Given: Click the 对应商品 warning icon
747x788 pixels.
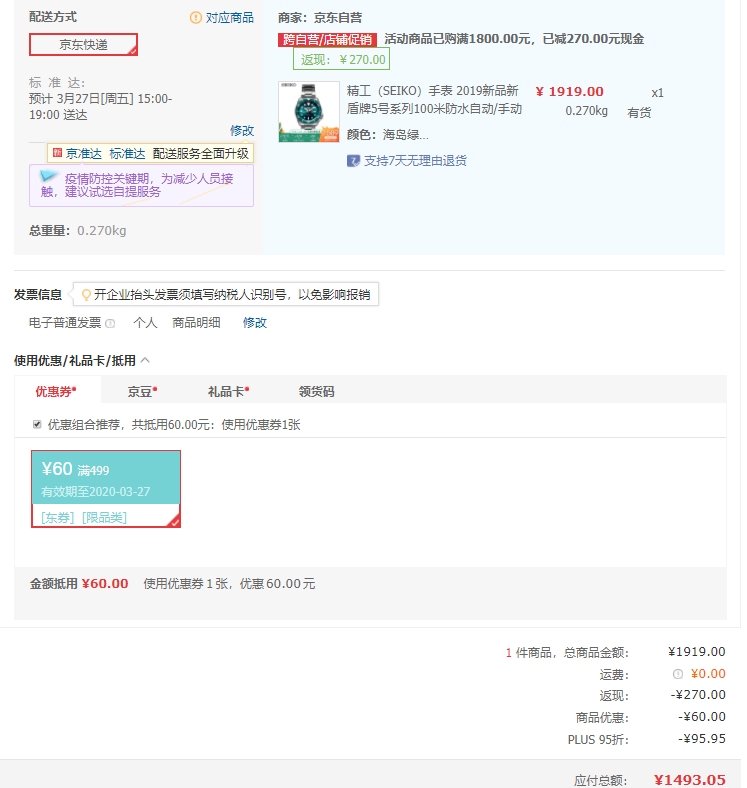Looking at the screenshot, I should point(196,18).
